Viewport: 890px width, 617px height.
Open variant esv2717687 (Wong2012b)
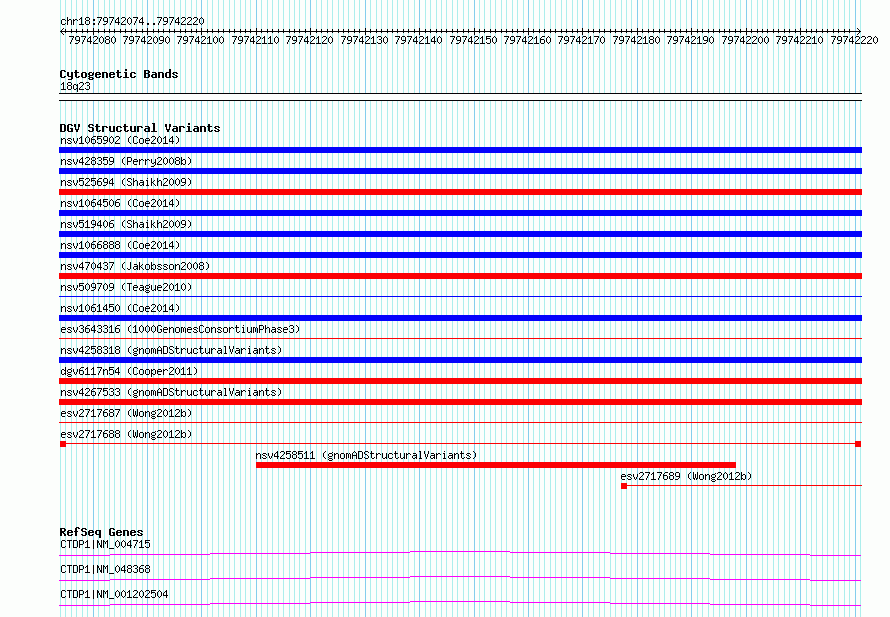(x=126, y=413)
